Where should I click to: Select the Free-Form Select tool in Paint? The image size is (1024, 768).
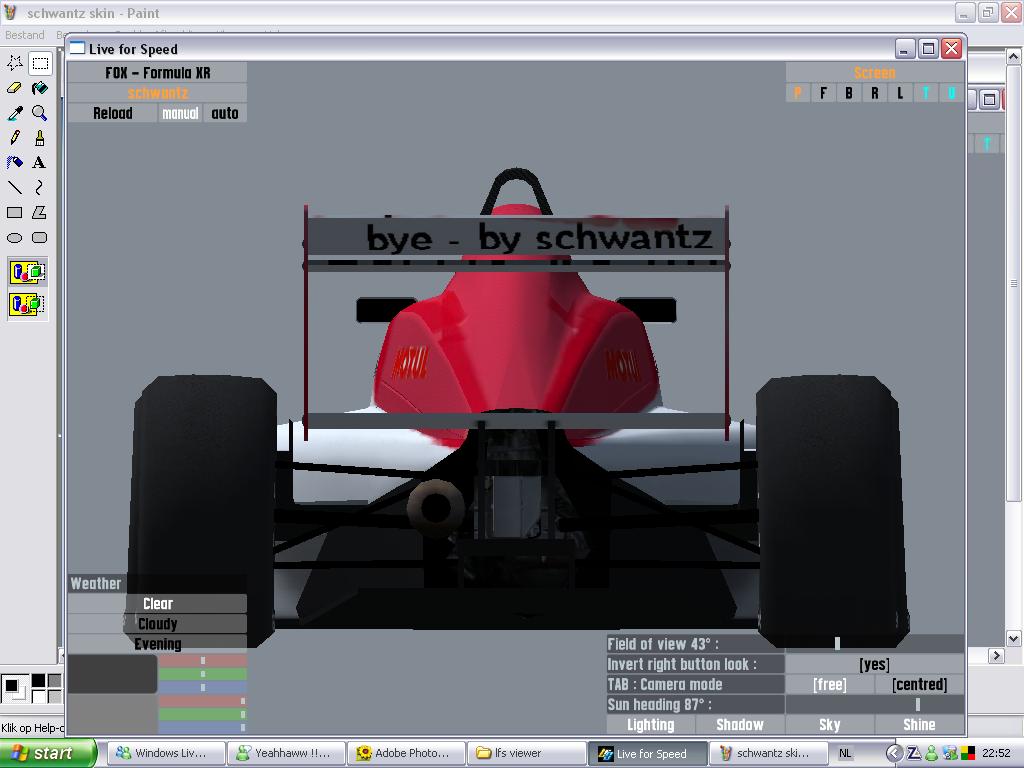(x=14, y=63)
